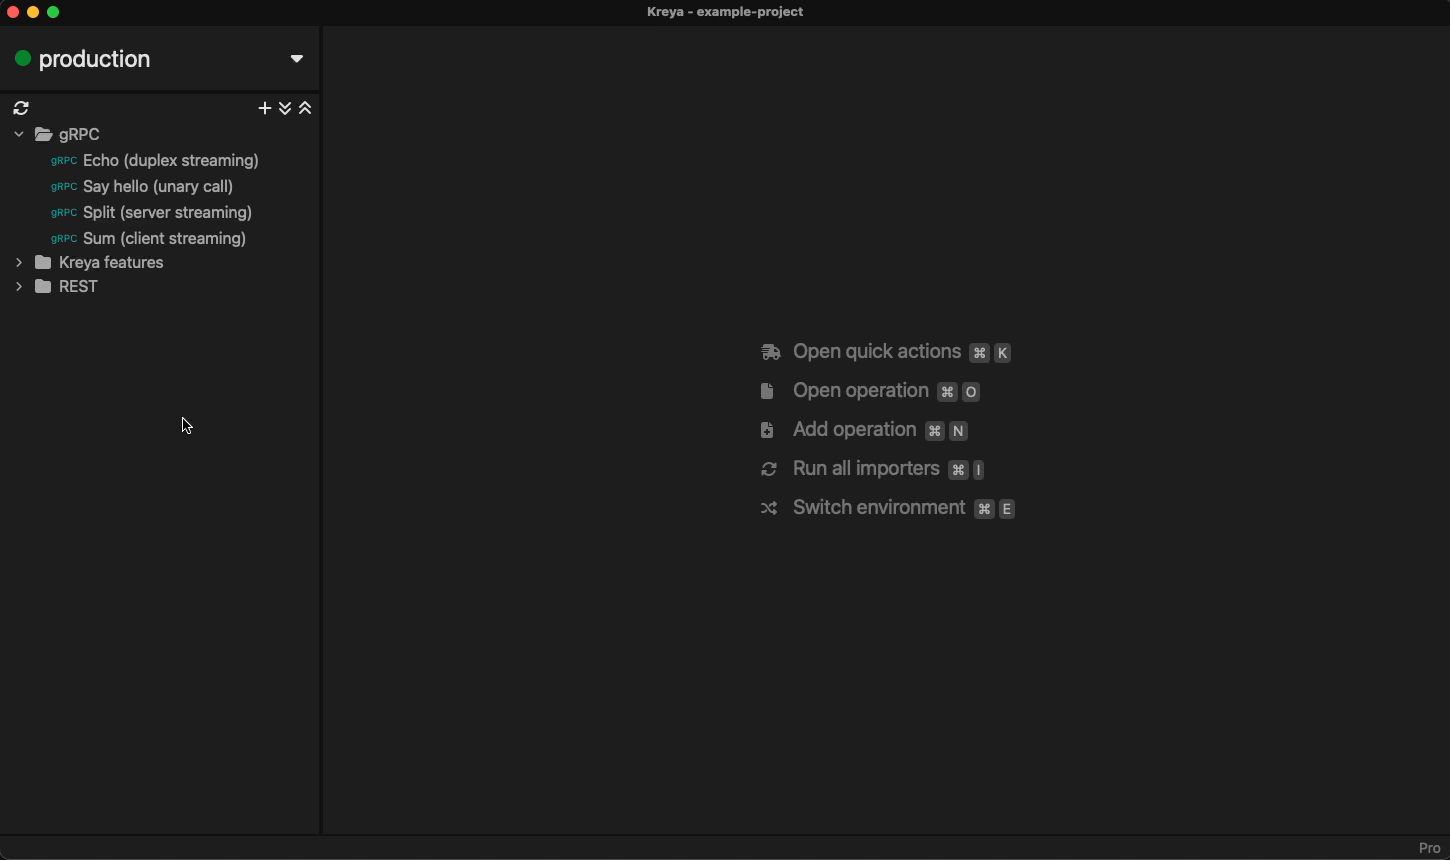
Task: Select the Say hello (unary call) operation
Action: pos(158,186)
